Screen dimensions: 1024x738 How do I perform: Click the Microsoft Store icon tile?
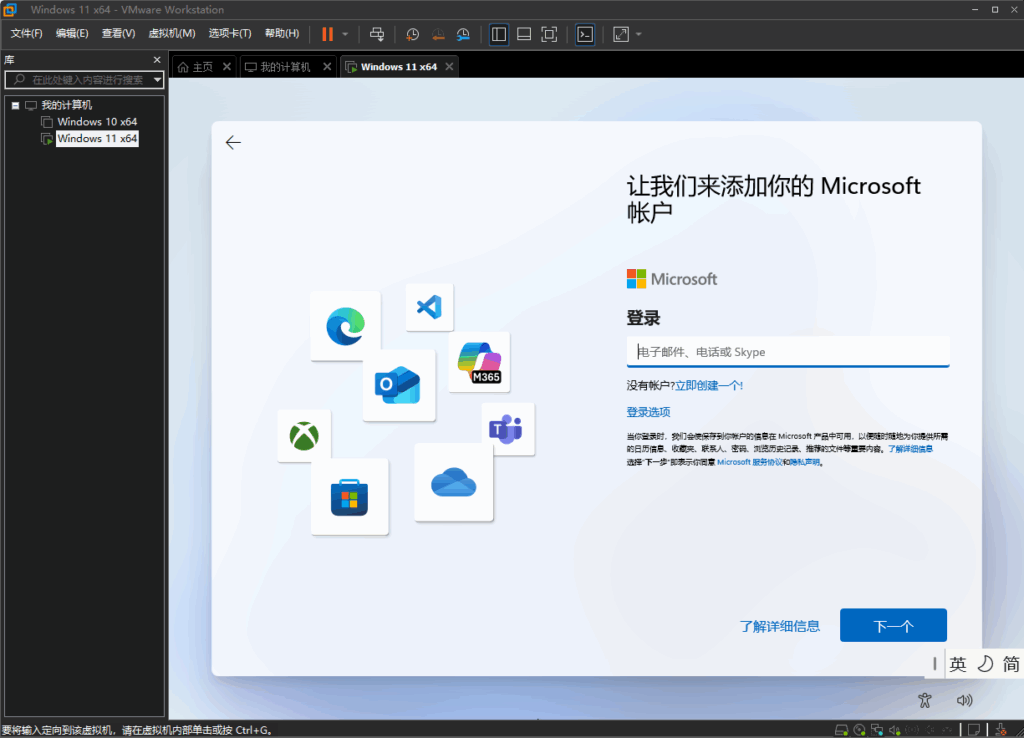(x=349, y=497)
